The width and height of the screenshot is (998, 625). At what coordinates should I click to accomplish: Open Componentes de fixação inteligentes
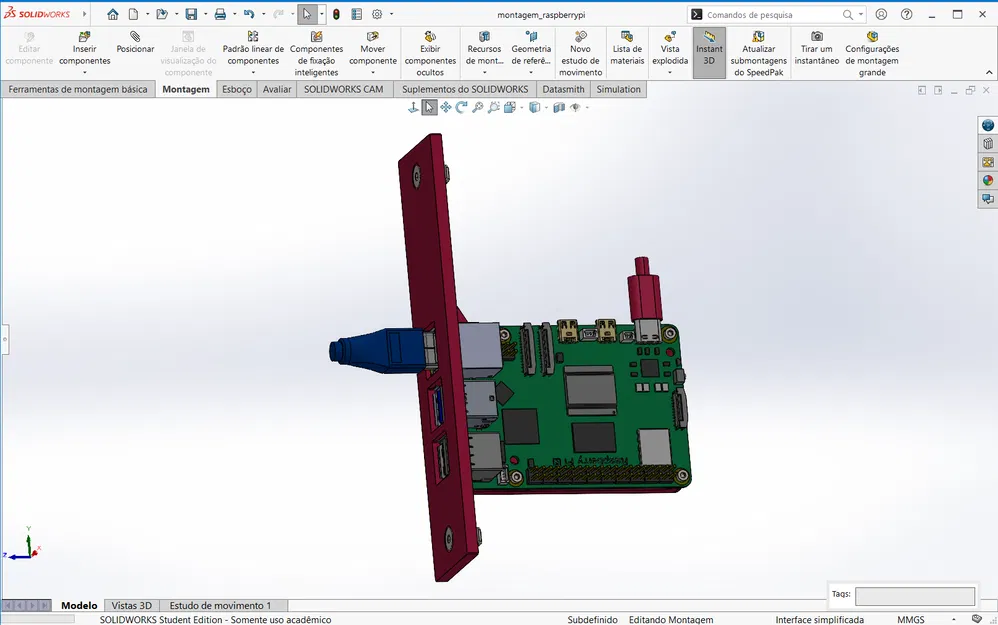click(x=316, y=53)
